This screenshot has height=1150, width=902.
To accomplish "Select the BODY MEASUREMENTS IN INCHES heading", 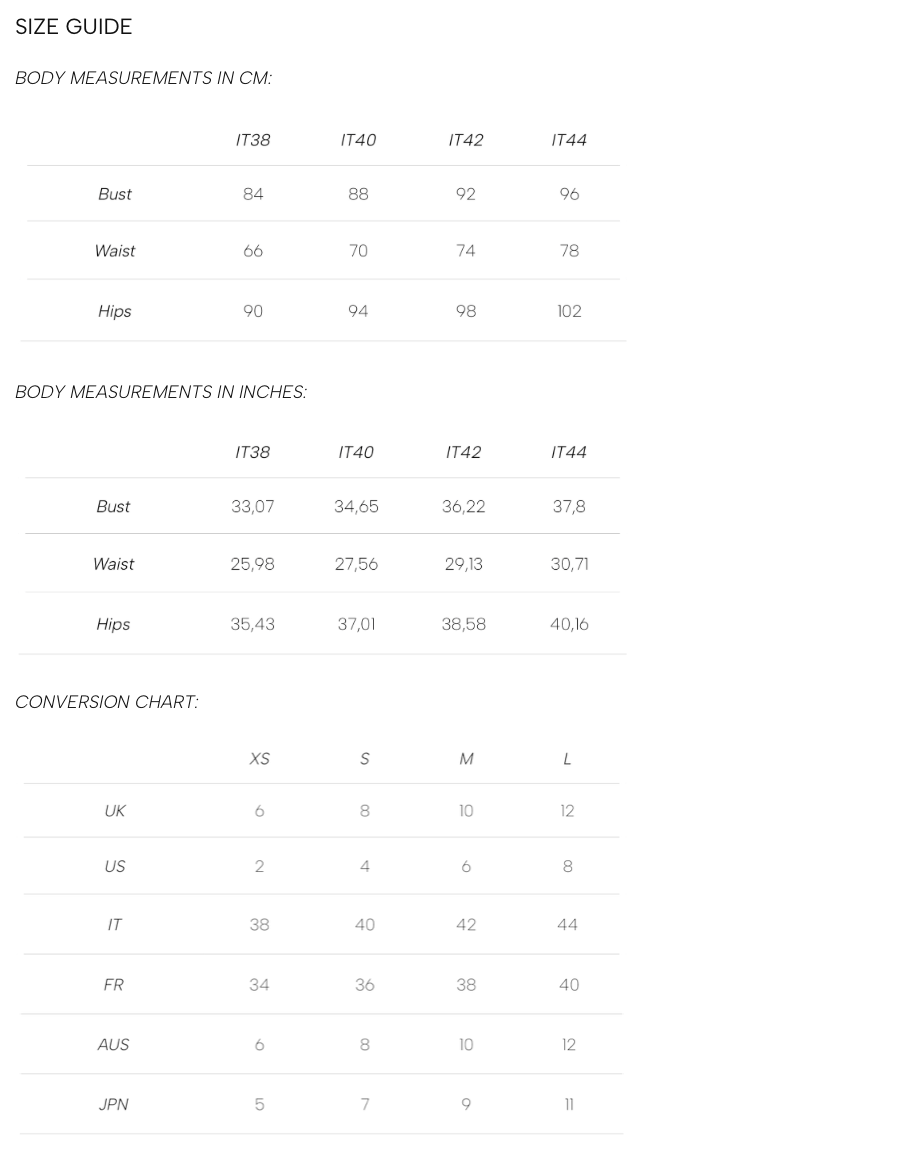I will (x=161, y=392).
